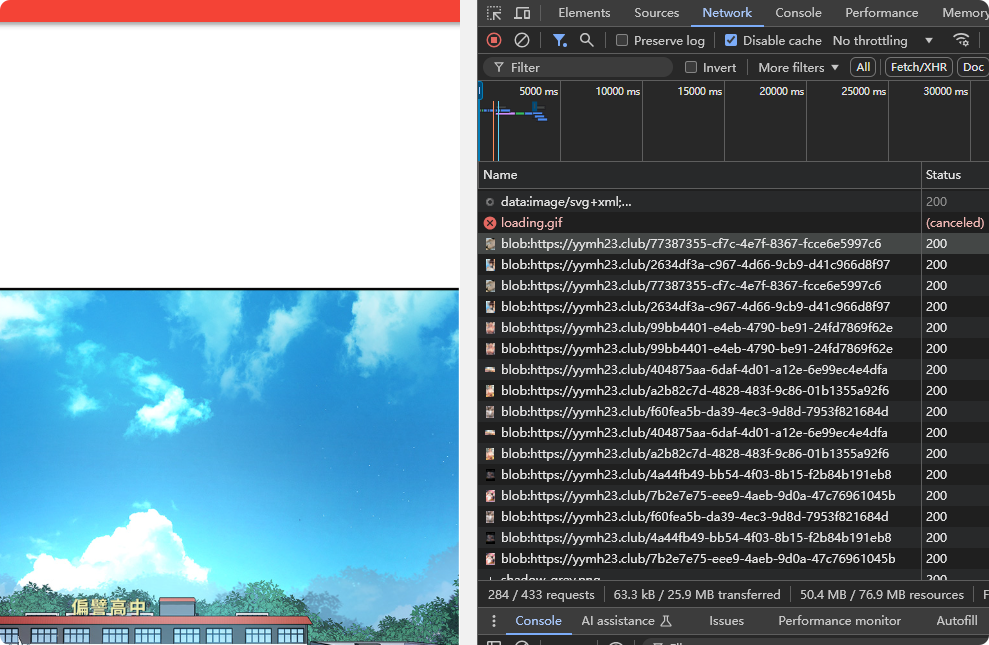Click the red error icon beside loading.gif

pos(490,223)
